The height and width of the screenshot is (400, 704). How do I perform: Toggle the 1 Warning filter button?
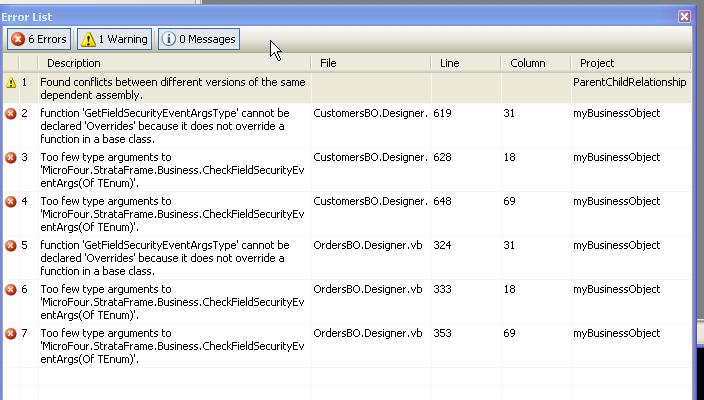pyautogui.click(x=115, y=39)
